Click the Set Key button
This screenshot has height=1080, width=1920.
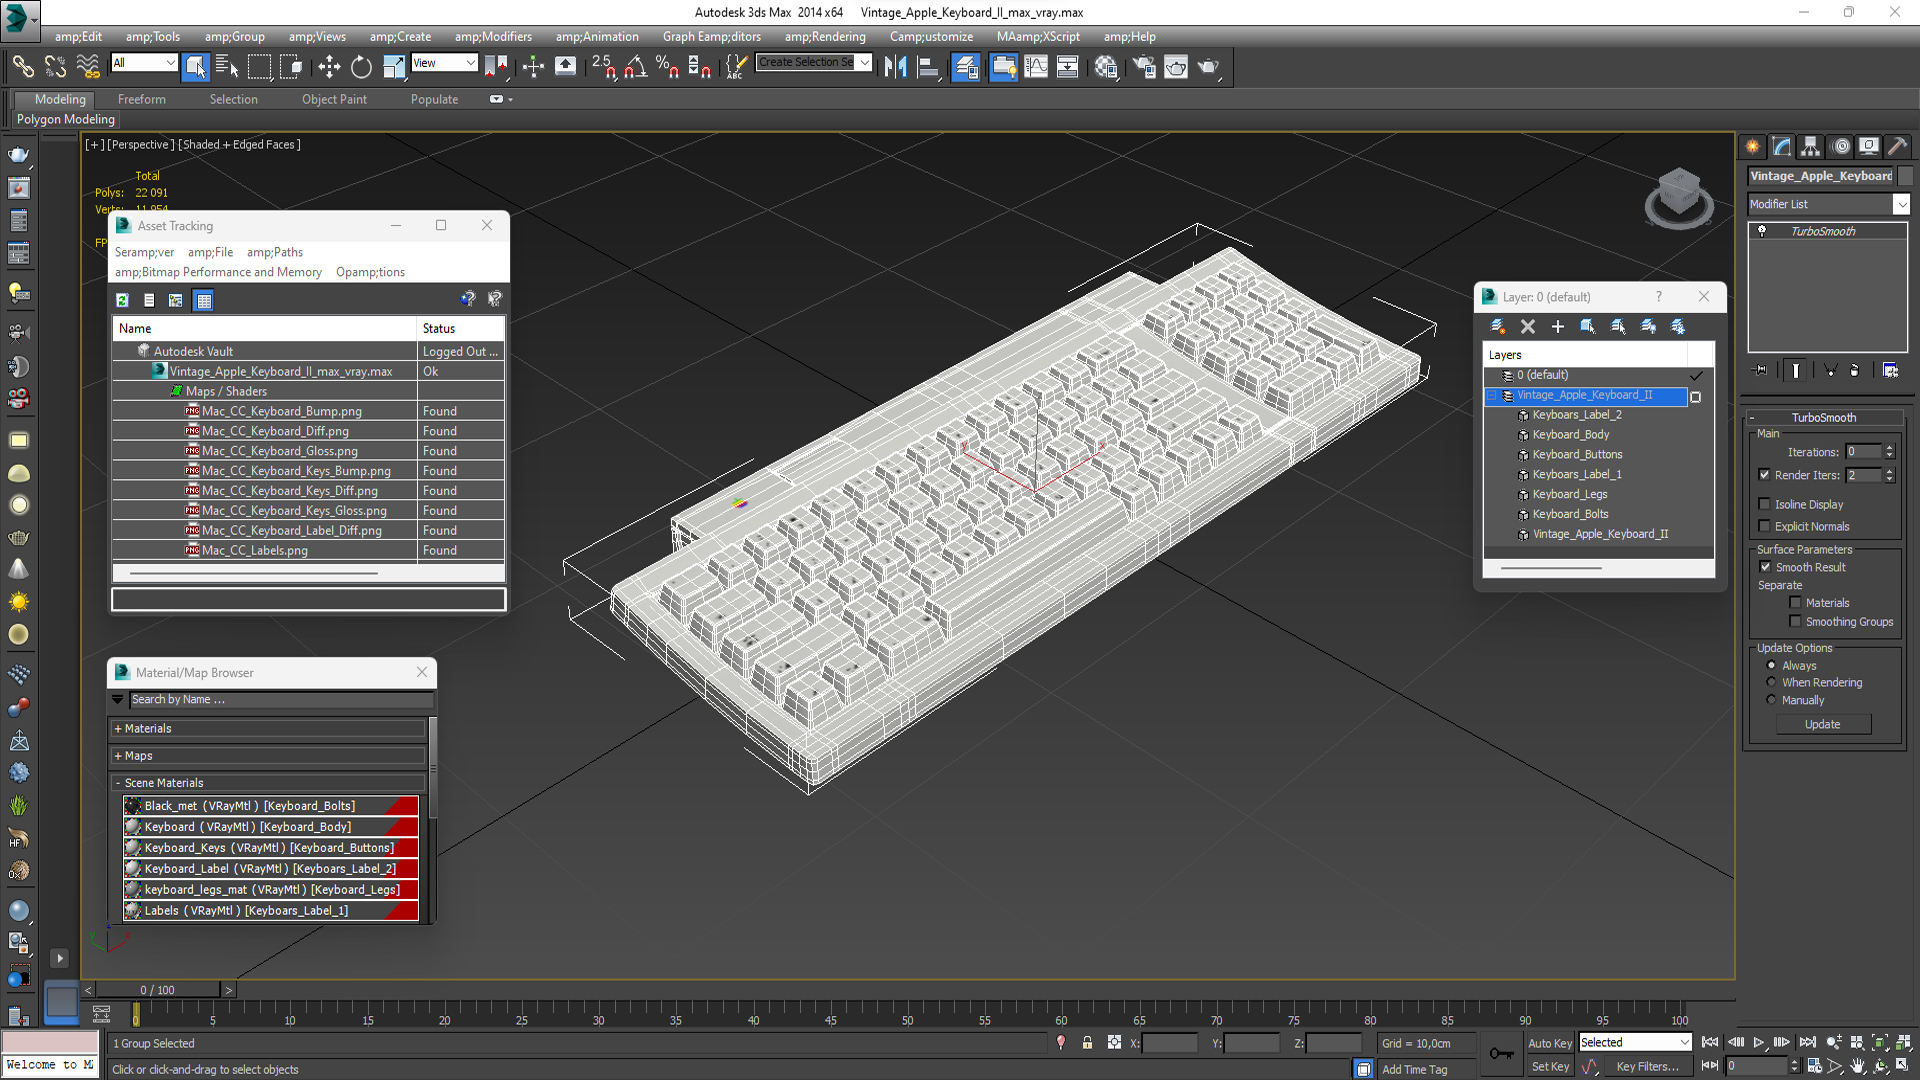tap(1550, 1067)
